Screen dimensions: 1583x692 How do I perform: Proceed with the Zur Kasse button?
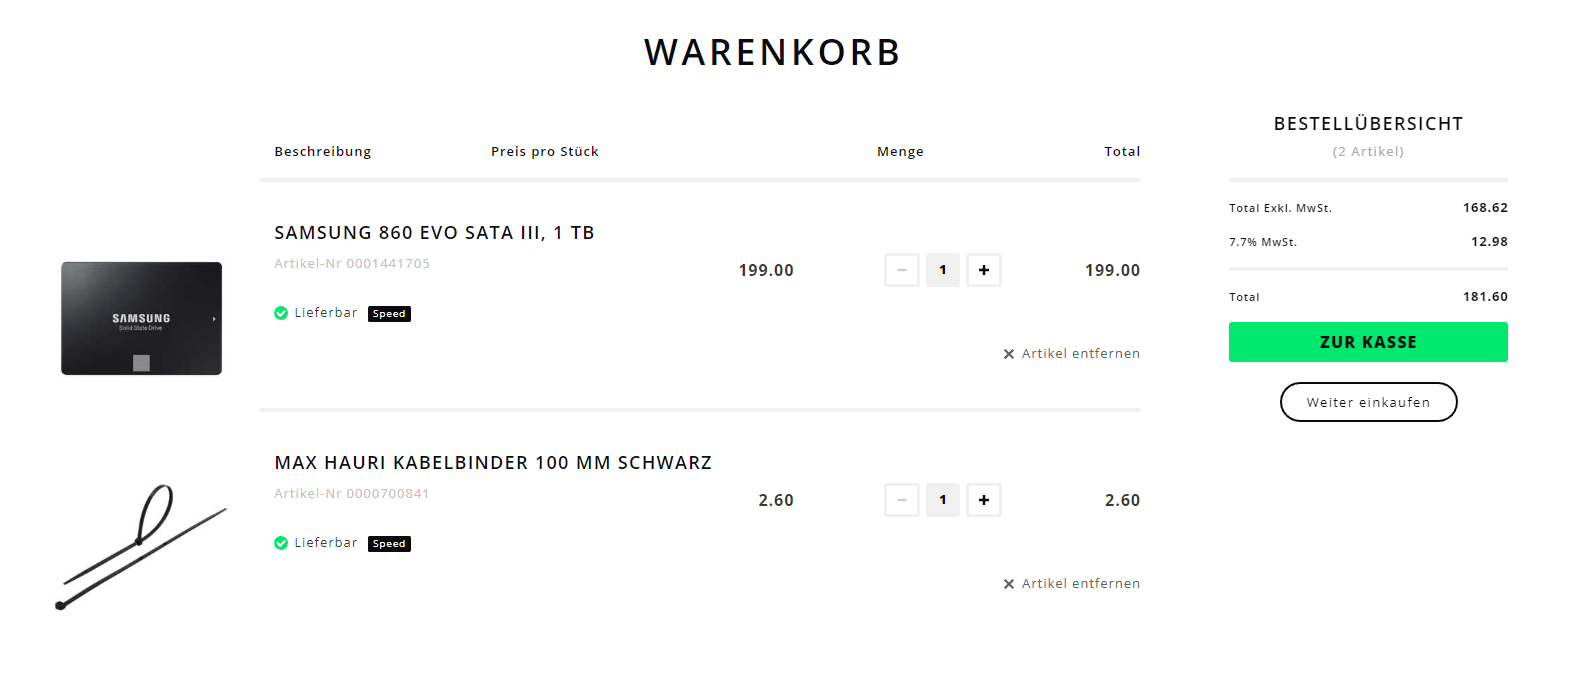[1367, 342]
